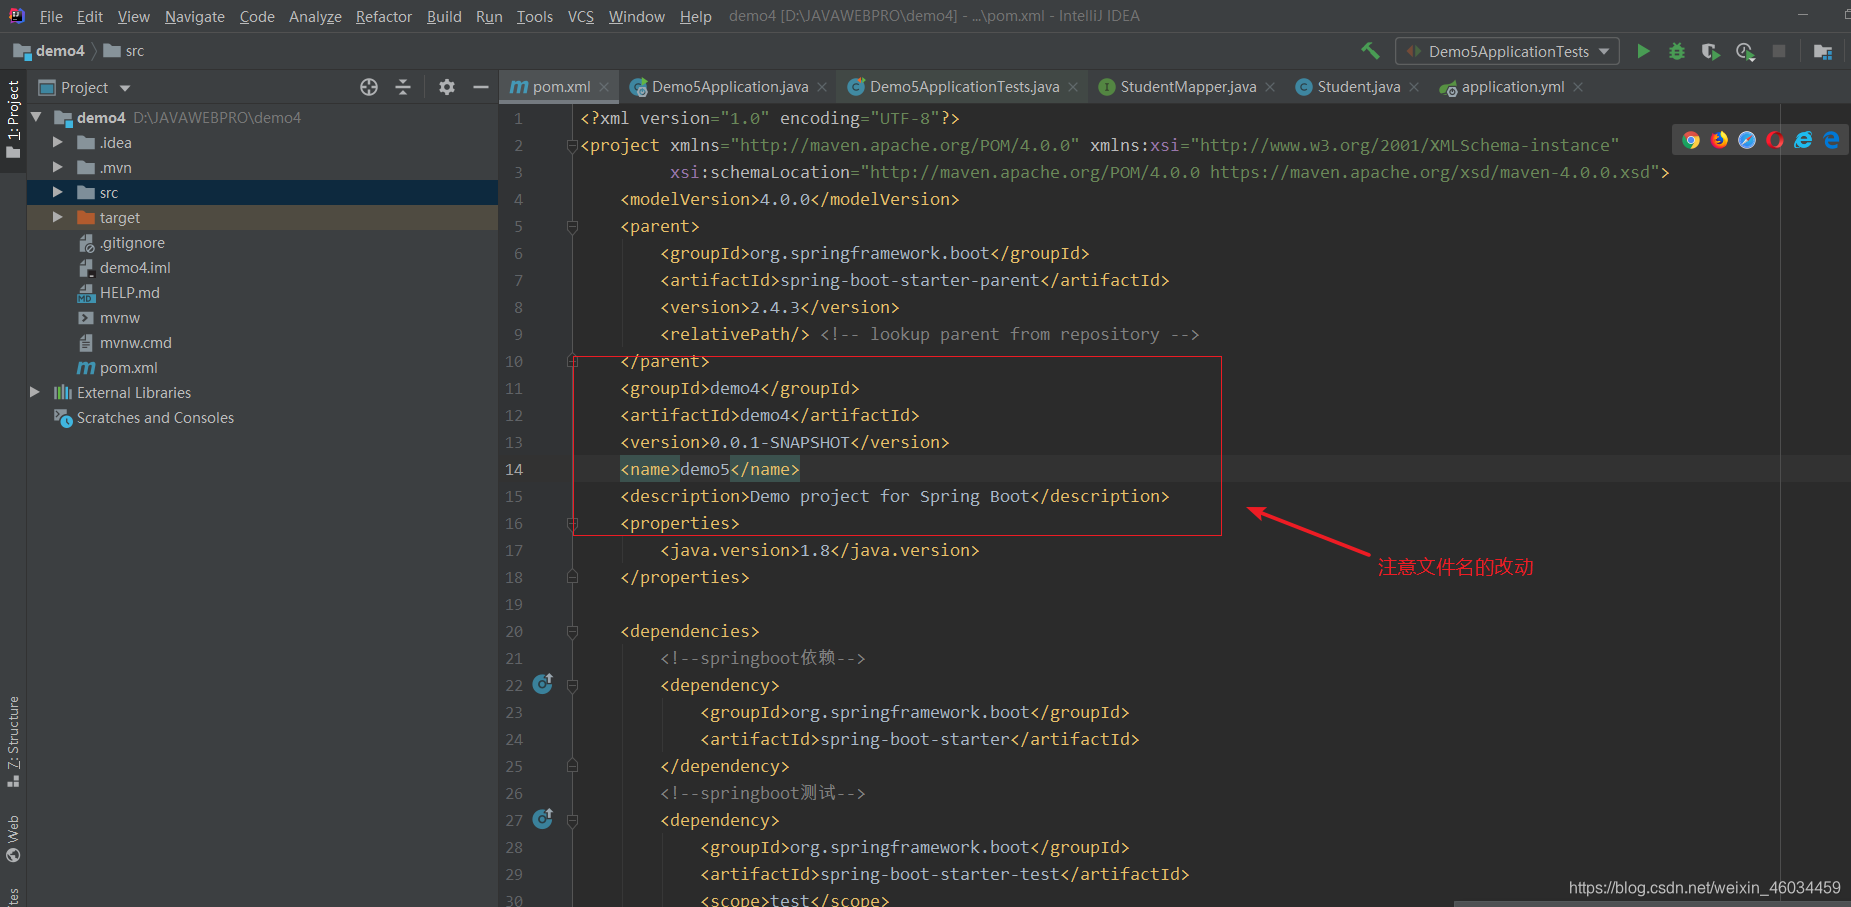
Task: Click the stop run square icon
Action: (x=1779, y=51)
